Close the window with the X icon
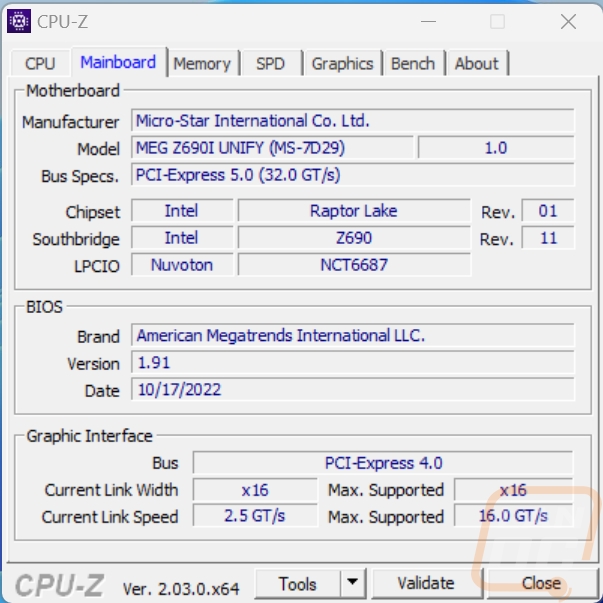The height and width of the screenshot is (603, 603). [568, 22]
